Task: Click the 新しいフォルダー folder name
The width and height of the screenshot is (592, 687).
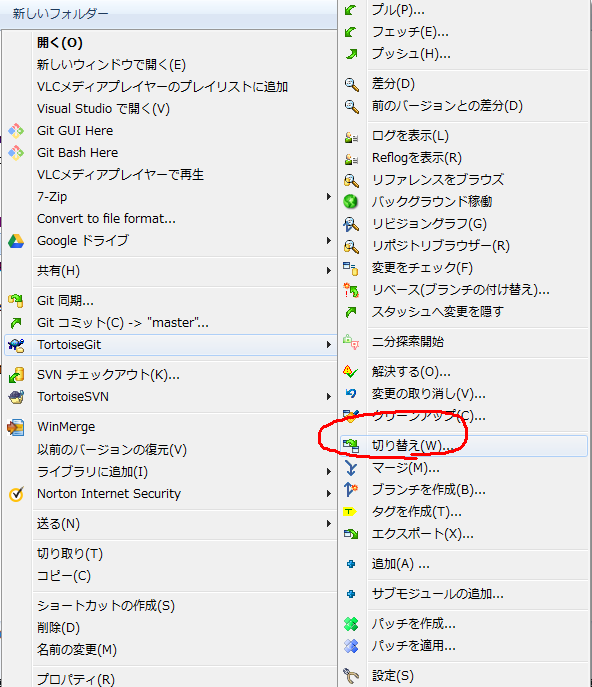Action: click(x=60, y=14)
